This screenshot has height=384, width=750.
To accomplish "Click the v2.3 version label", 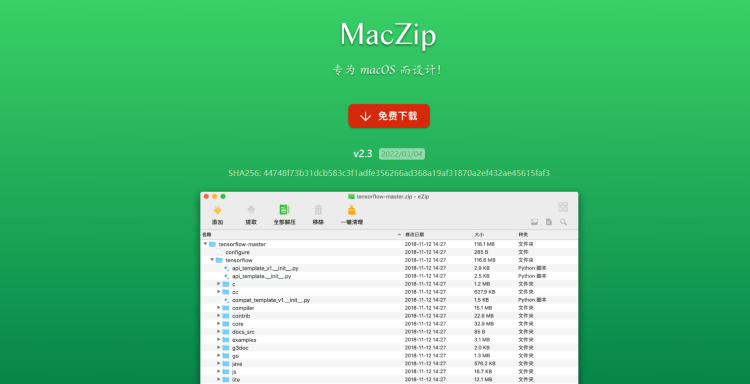I will [363, 154].
